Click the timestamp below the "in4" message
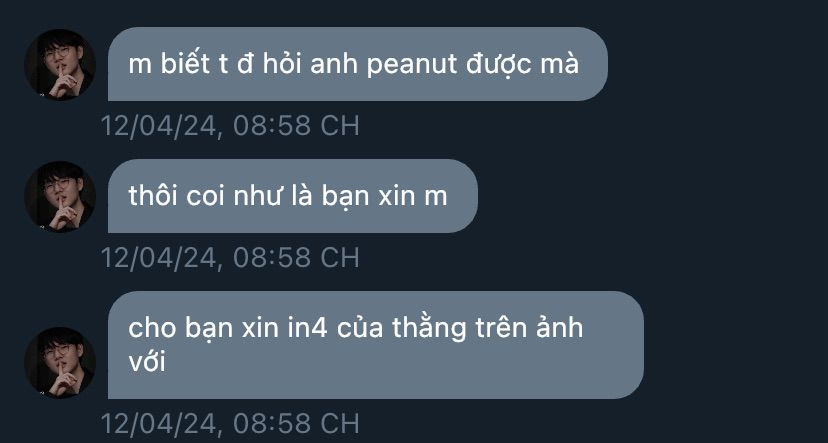This screenshot has width=828, height=443. click(x=230, y=423)
